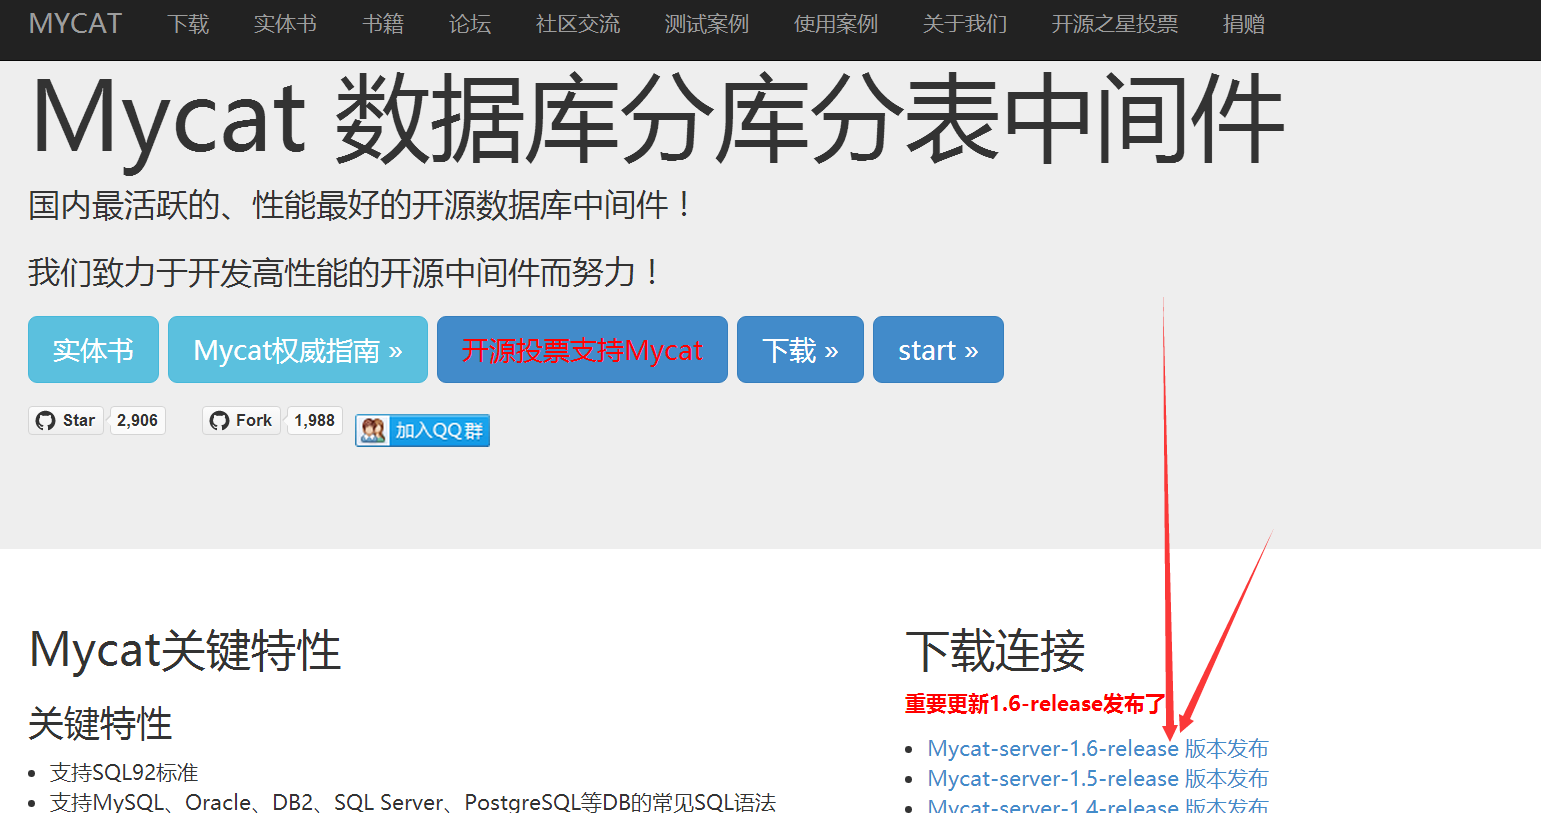Open the 下载 menu item in navbar

click(188, 24)
